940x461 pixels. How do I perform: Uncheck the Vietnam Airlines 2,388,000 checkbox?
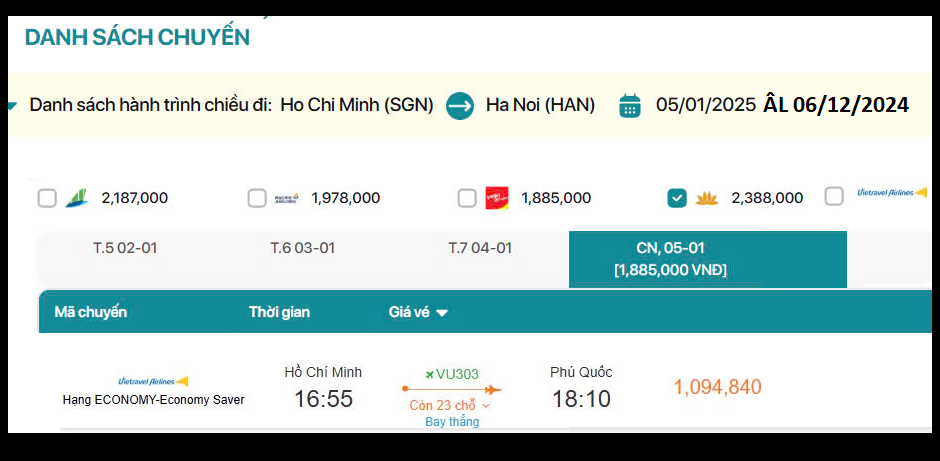(677, 198)
